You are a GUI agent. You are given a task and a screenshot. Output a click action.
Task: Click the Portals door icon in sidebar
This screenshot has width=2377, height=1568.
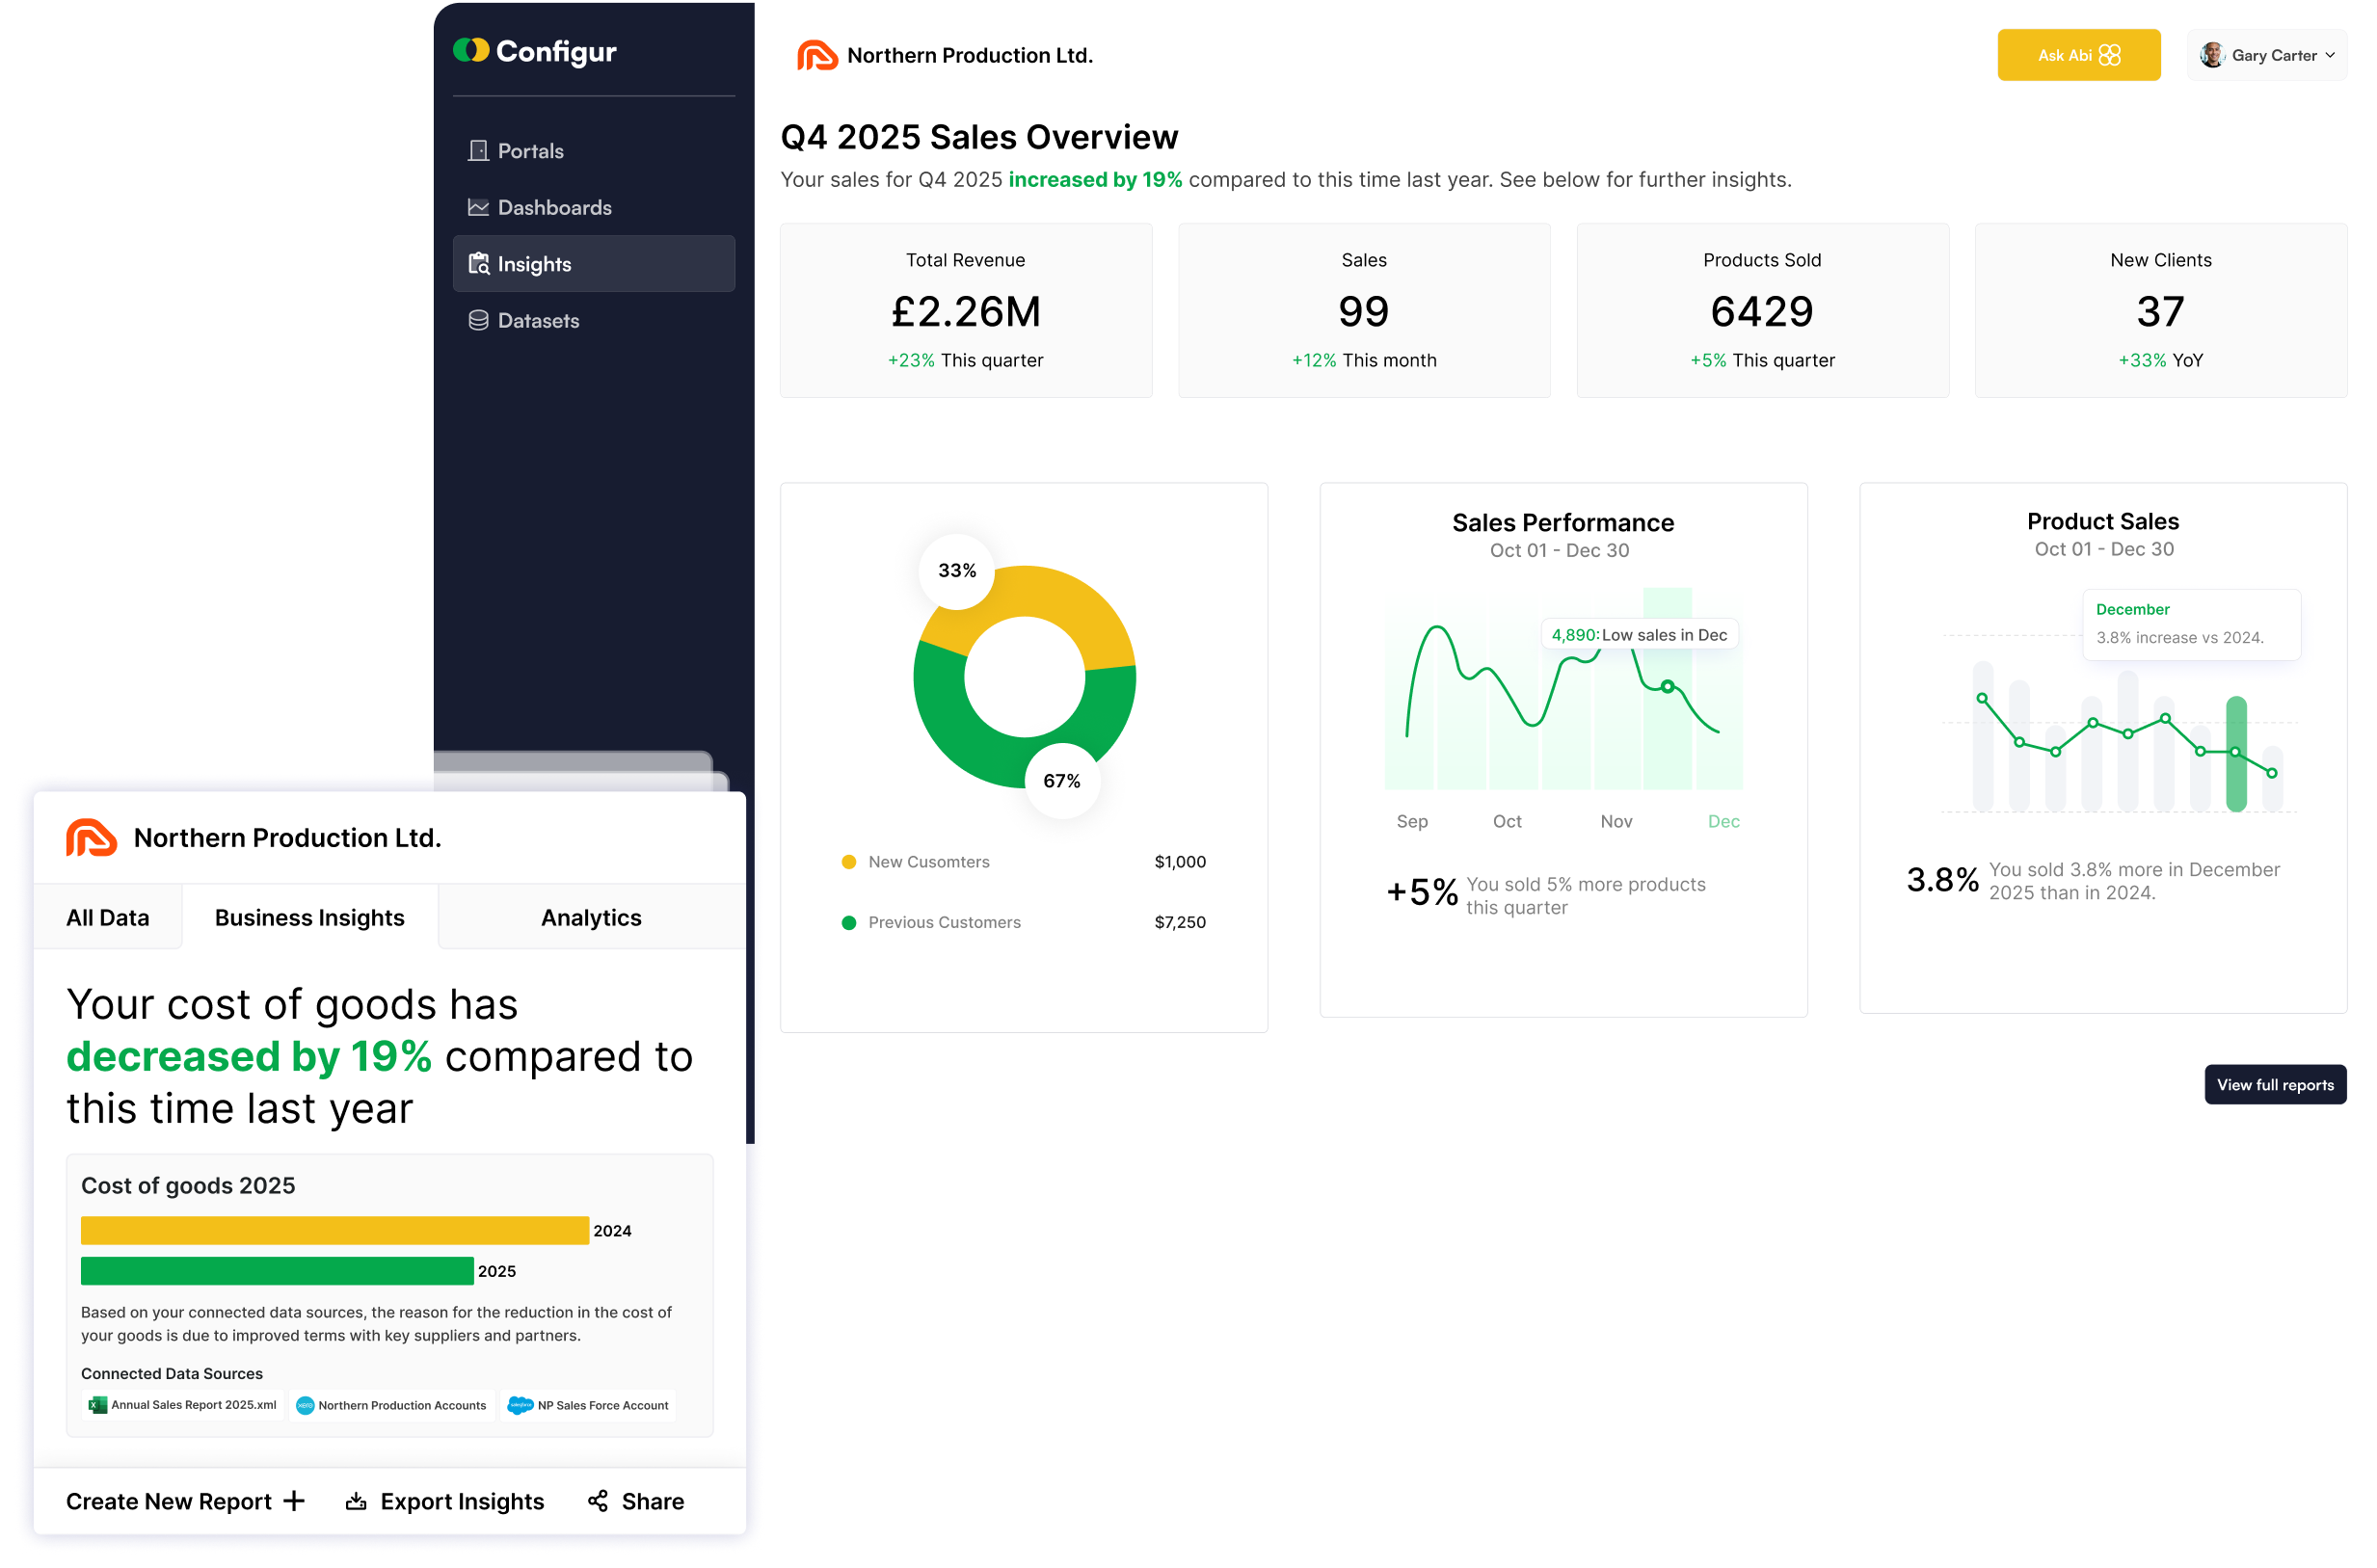(x=478, y=151)
